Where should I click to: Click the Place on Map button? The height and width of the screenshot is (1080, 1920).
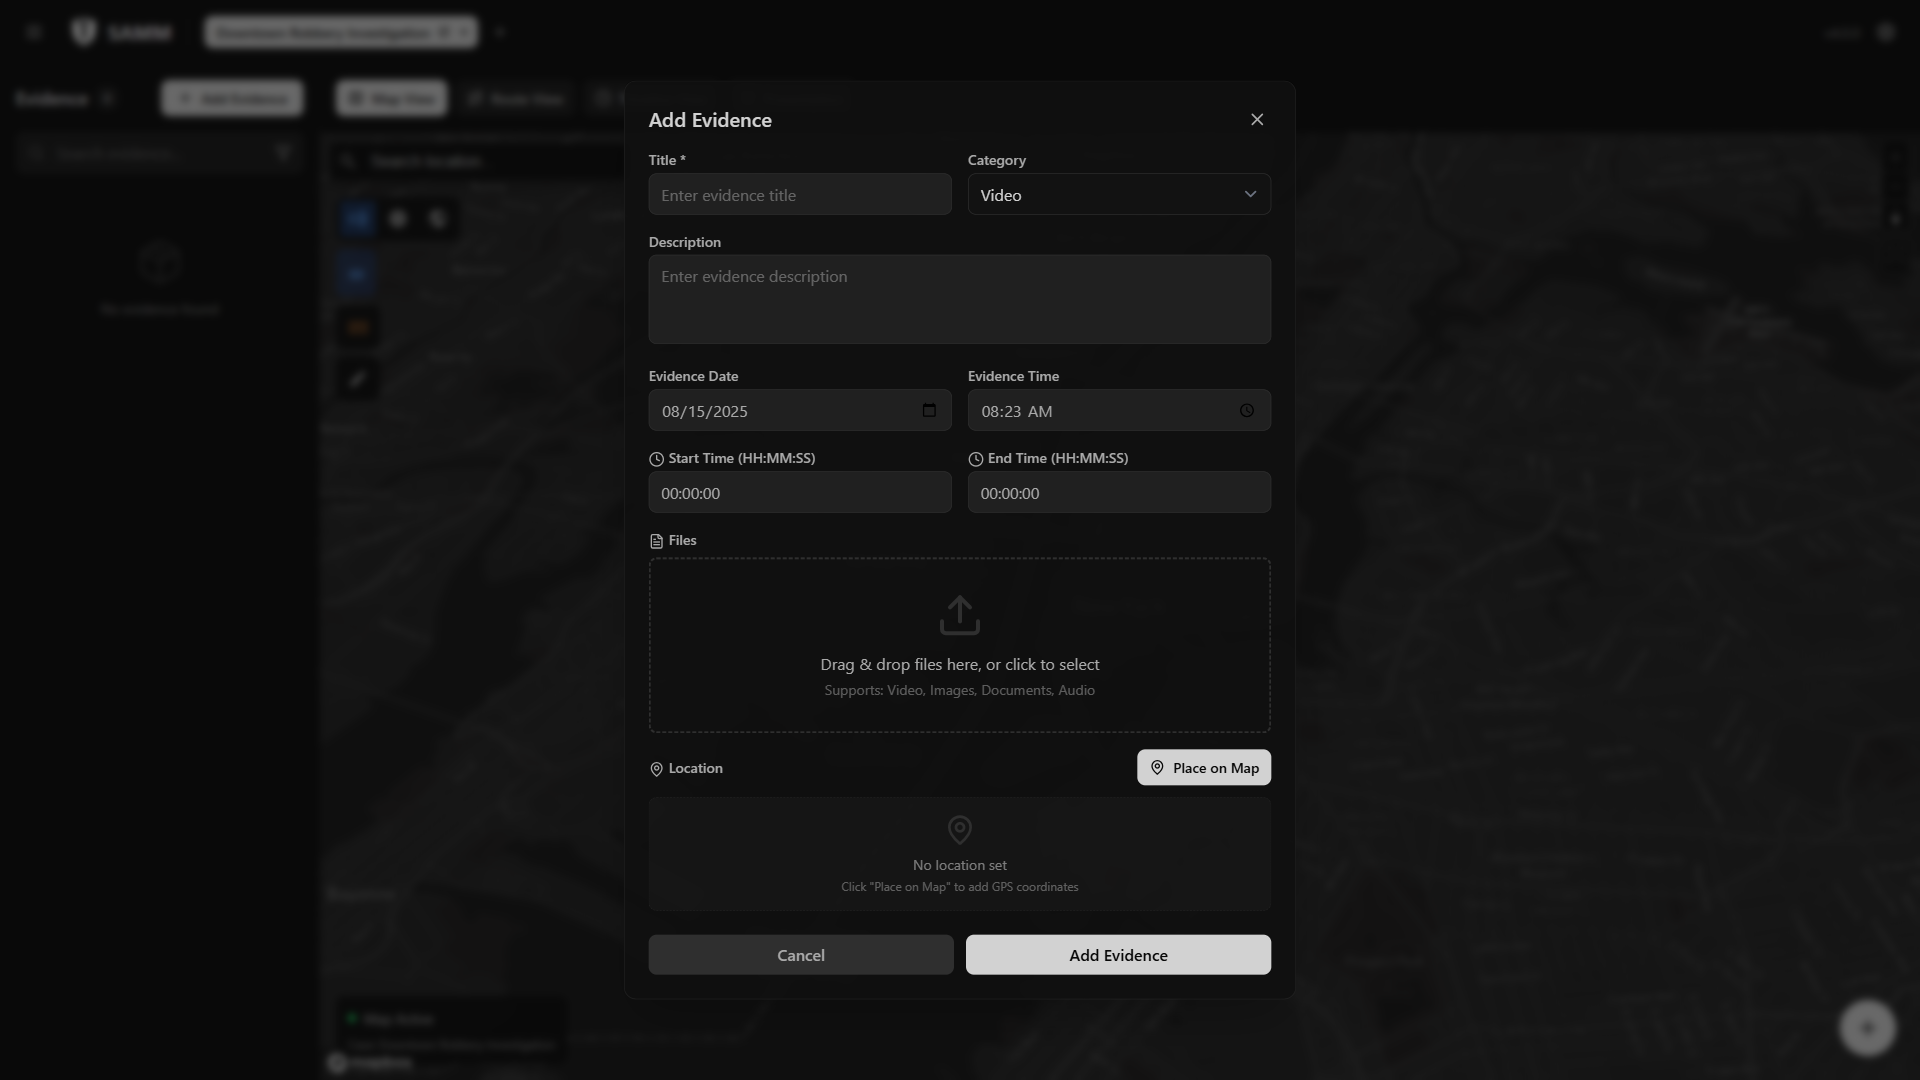[1203, 767]
